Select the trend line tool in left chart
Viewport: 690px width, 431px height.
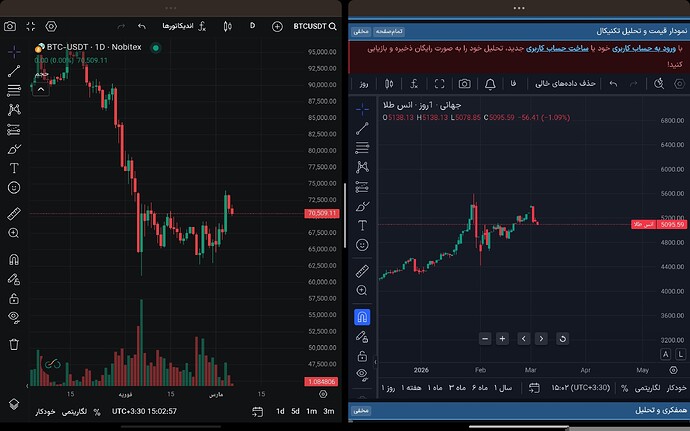coord(14,71)
